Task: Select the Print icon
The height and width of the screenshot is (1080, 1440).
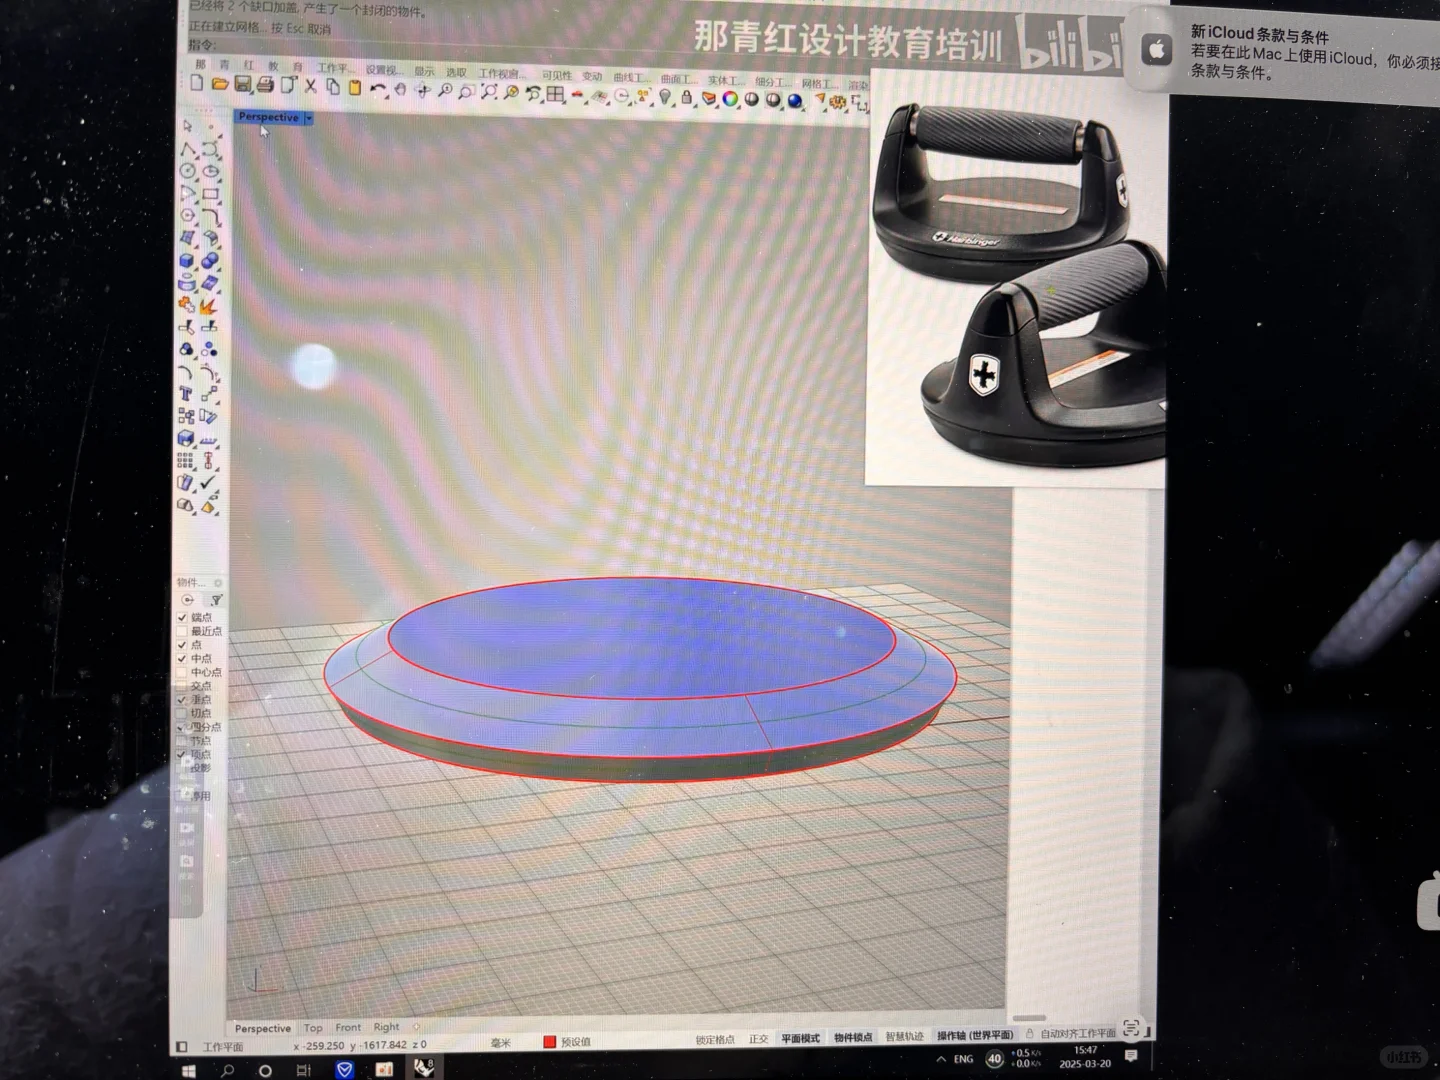Action: click(x=266, y=88)
